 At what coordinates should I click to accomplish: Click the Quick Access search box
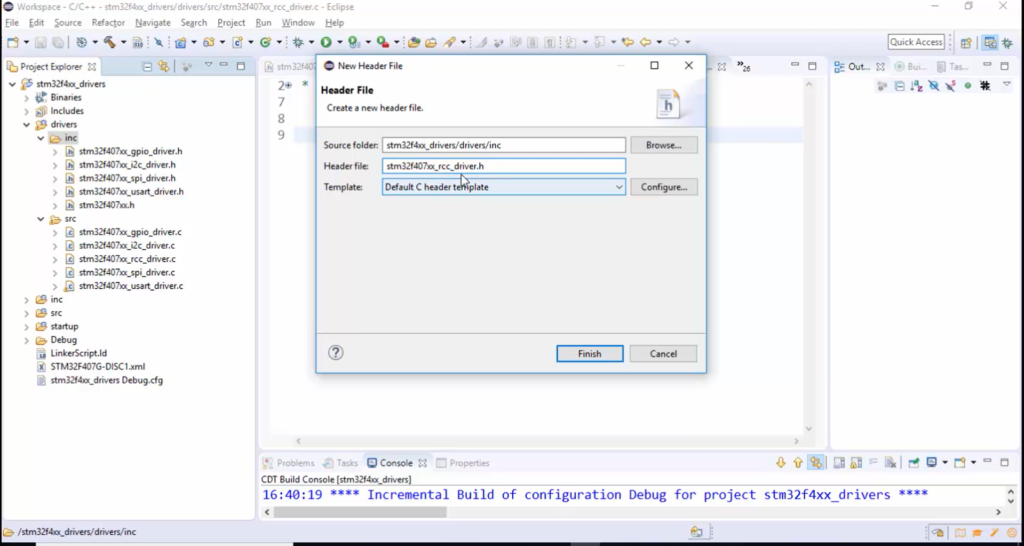click(x=916, y=42)
